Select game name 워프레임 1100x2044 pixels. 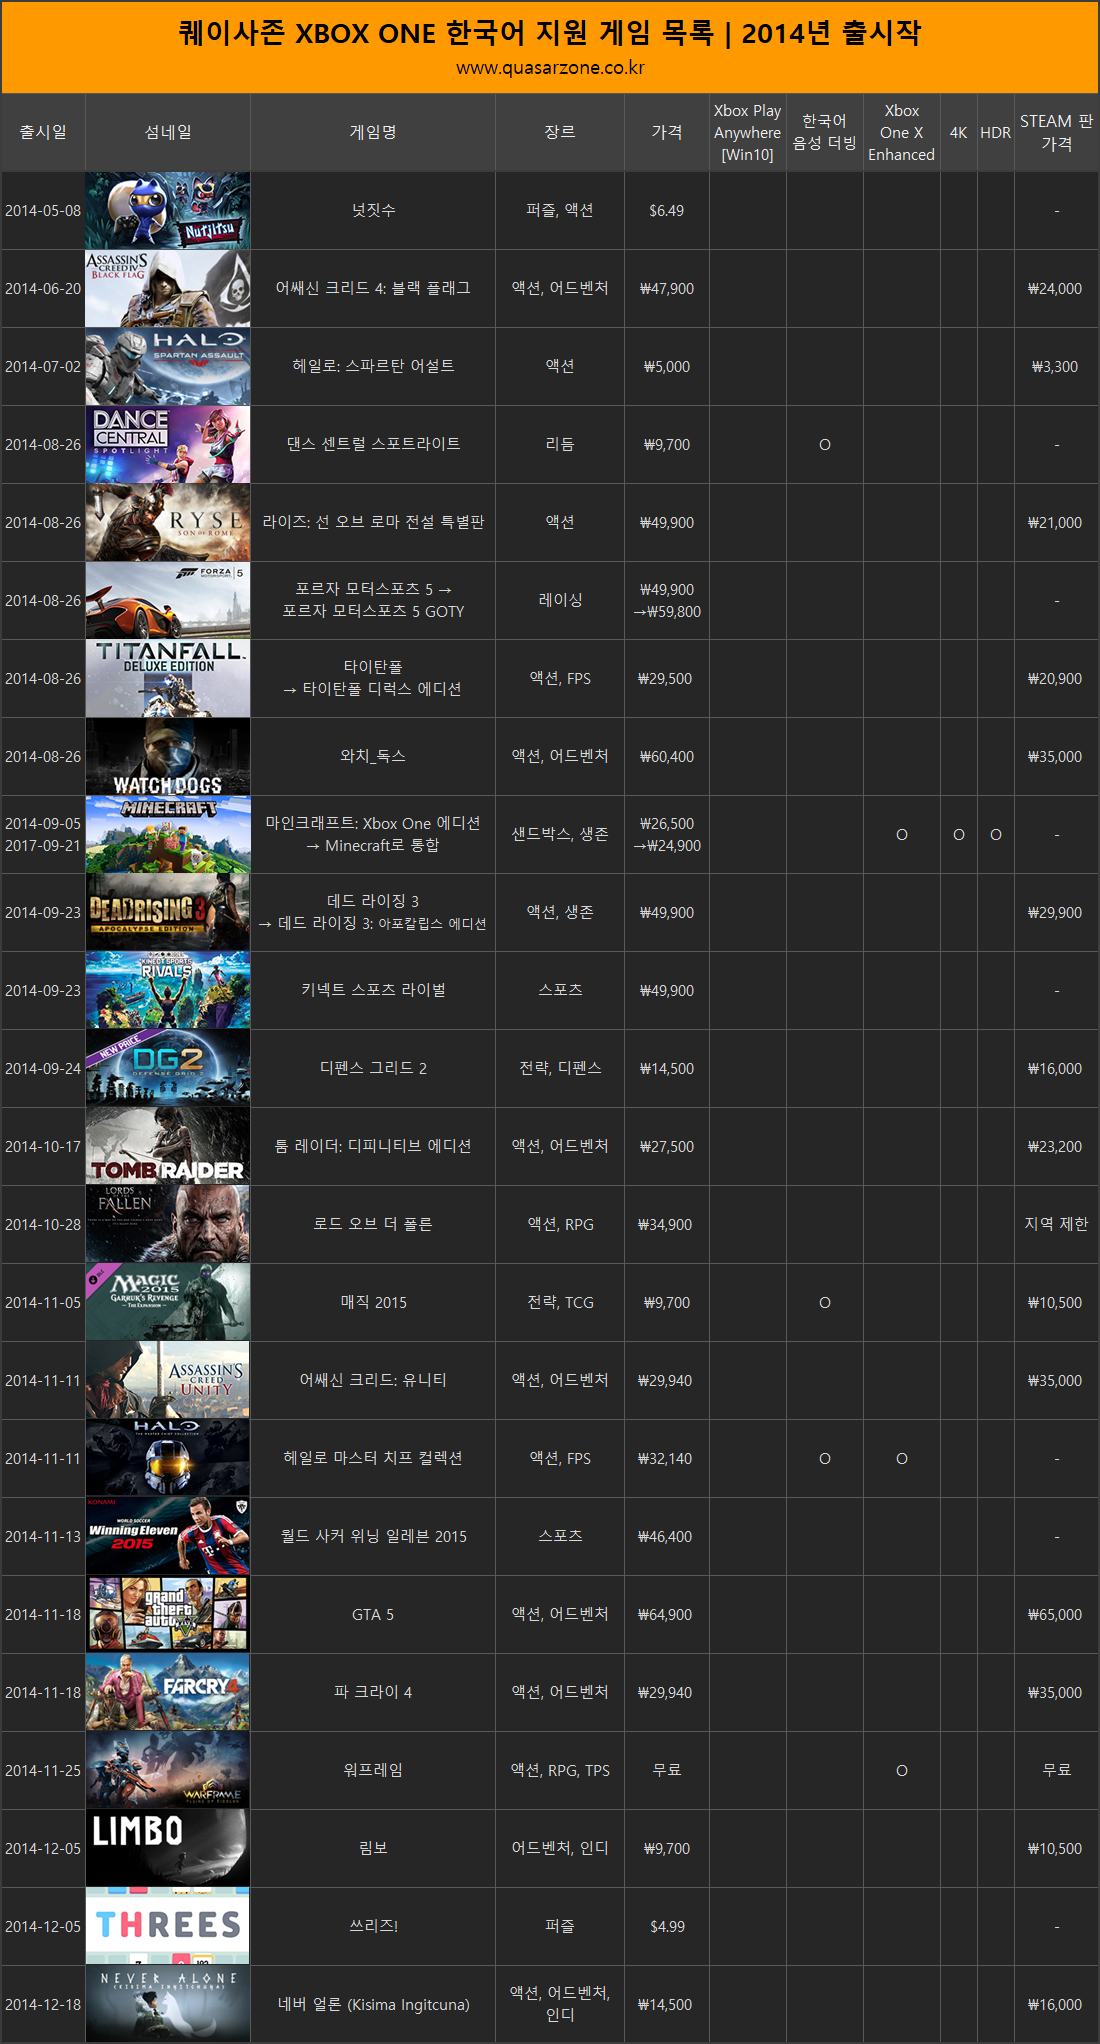point(373,1771)
